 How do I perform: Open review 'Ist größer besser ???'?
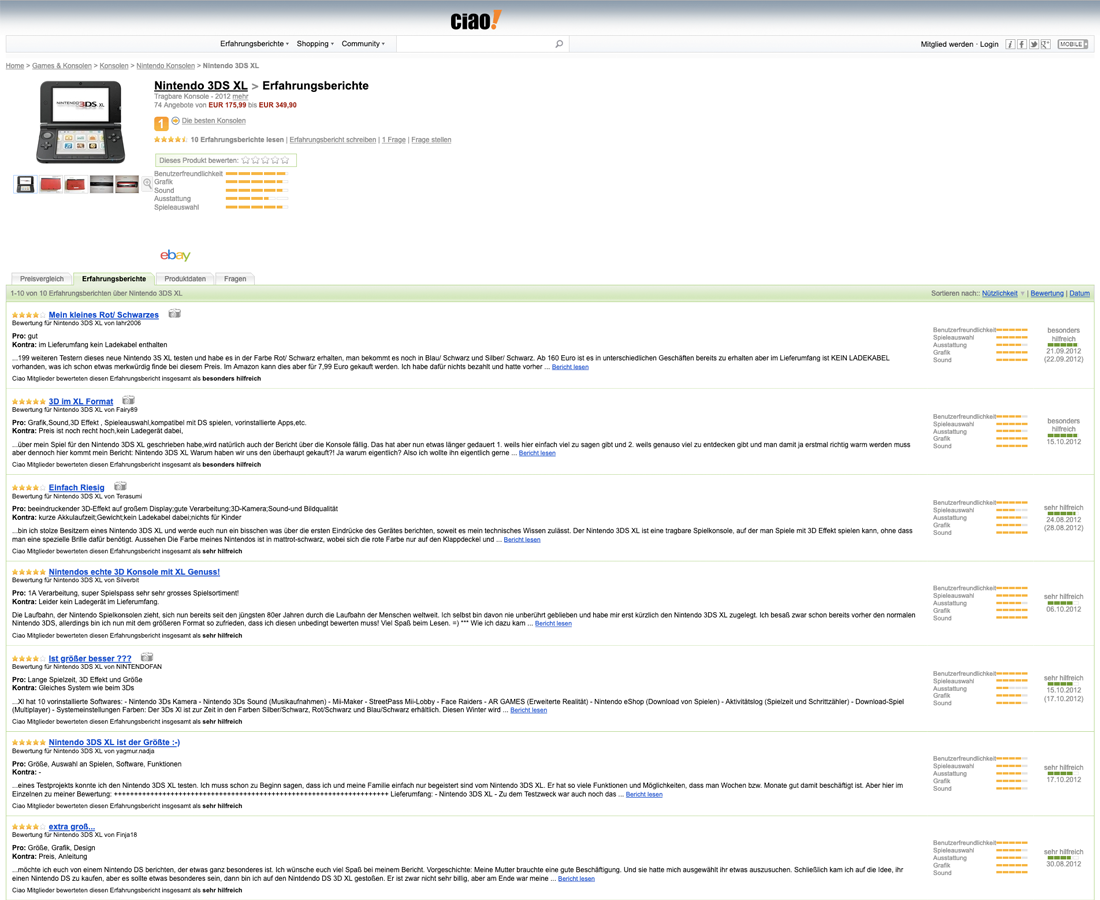tap(90, 659)
